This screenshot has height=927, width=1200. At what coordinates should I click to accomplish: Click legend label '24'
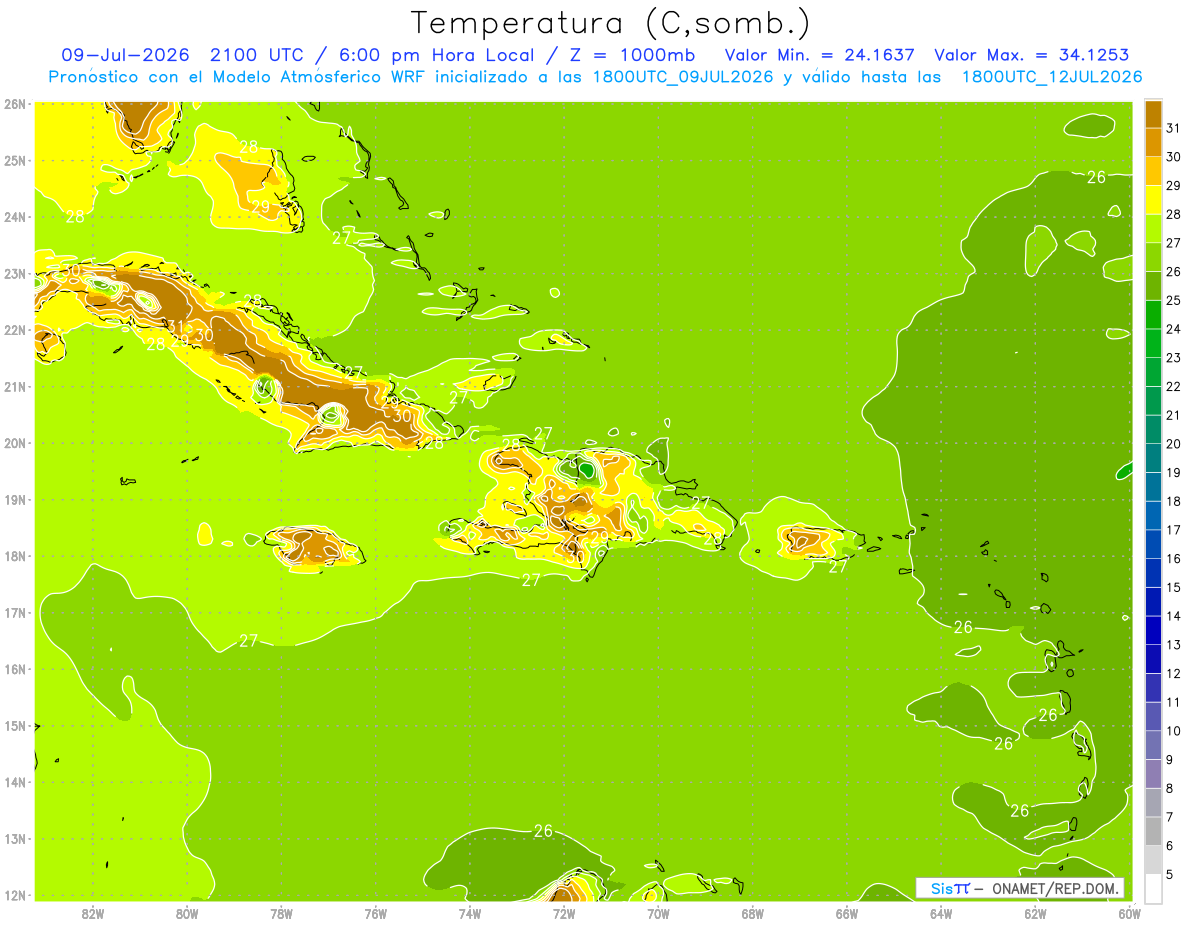[x=1174, y=329]
